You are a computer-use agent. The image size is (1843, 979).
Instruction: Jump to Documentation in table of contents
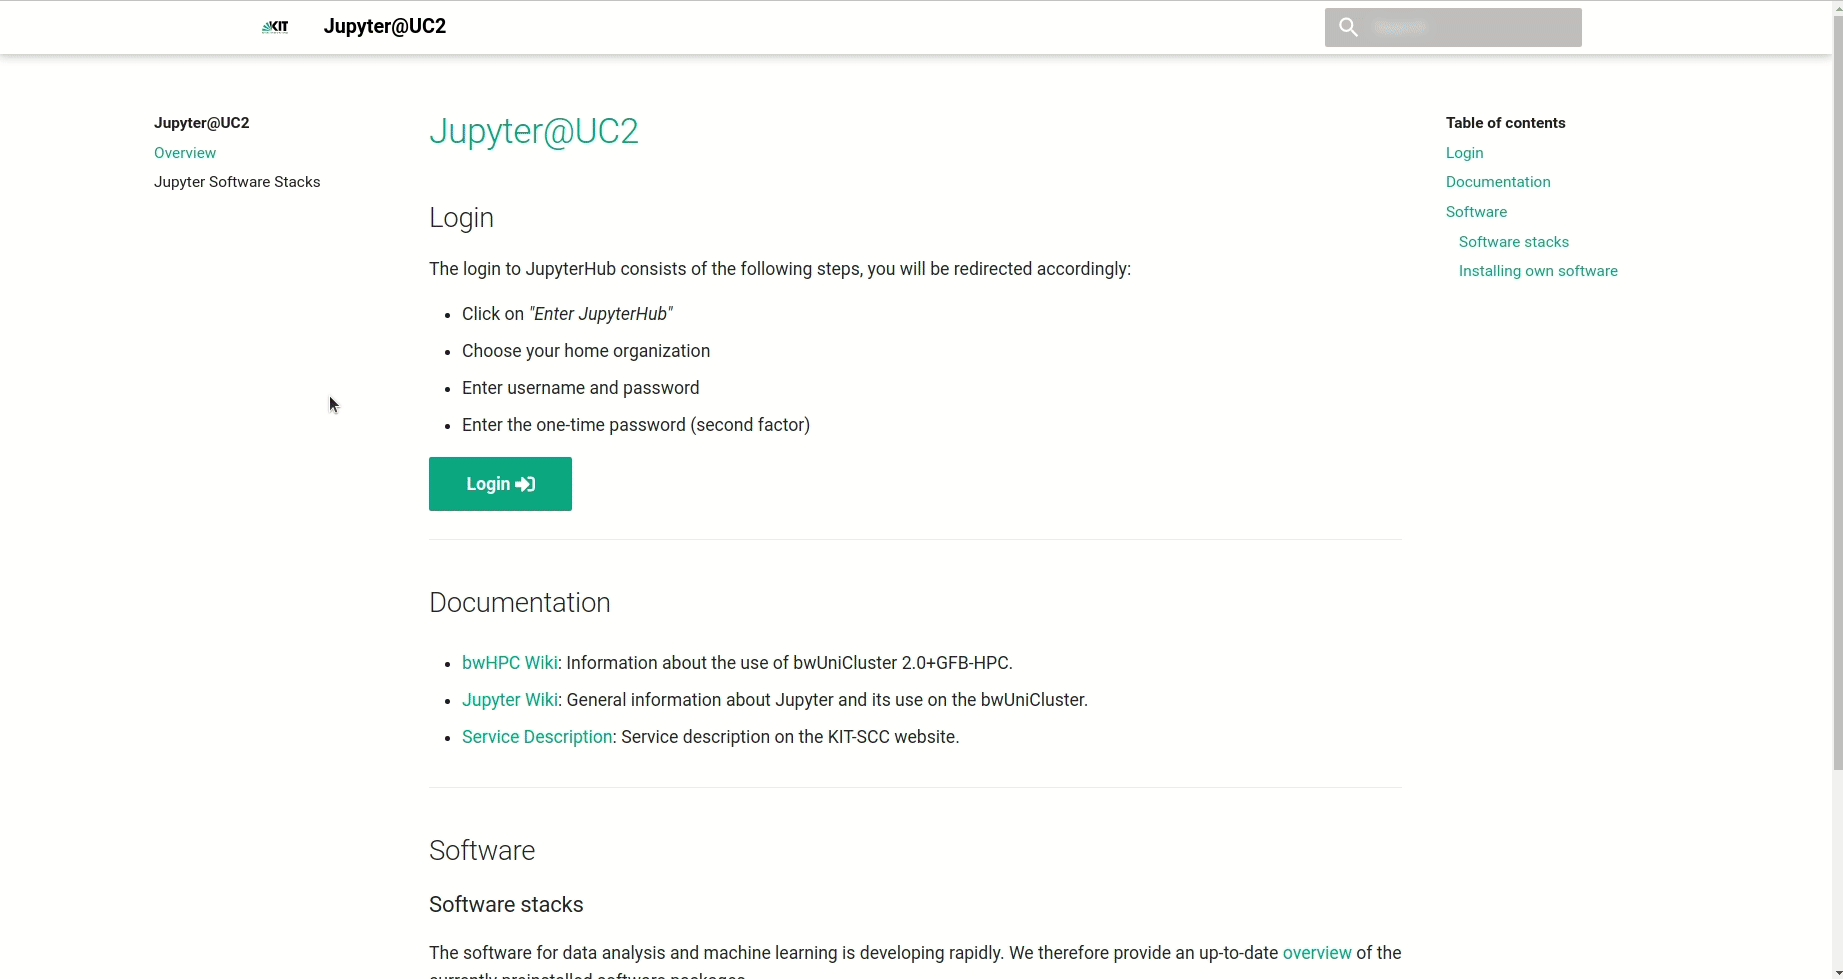point(1498,182)
